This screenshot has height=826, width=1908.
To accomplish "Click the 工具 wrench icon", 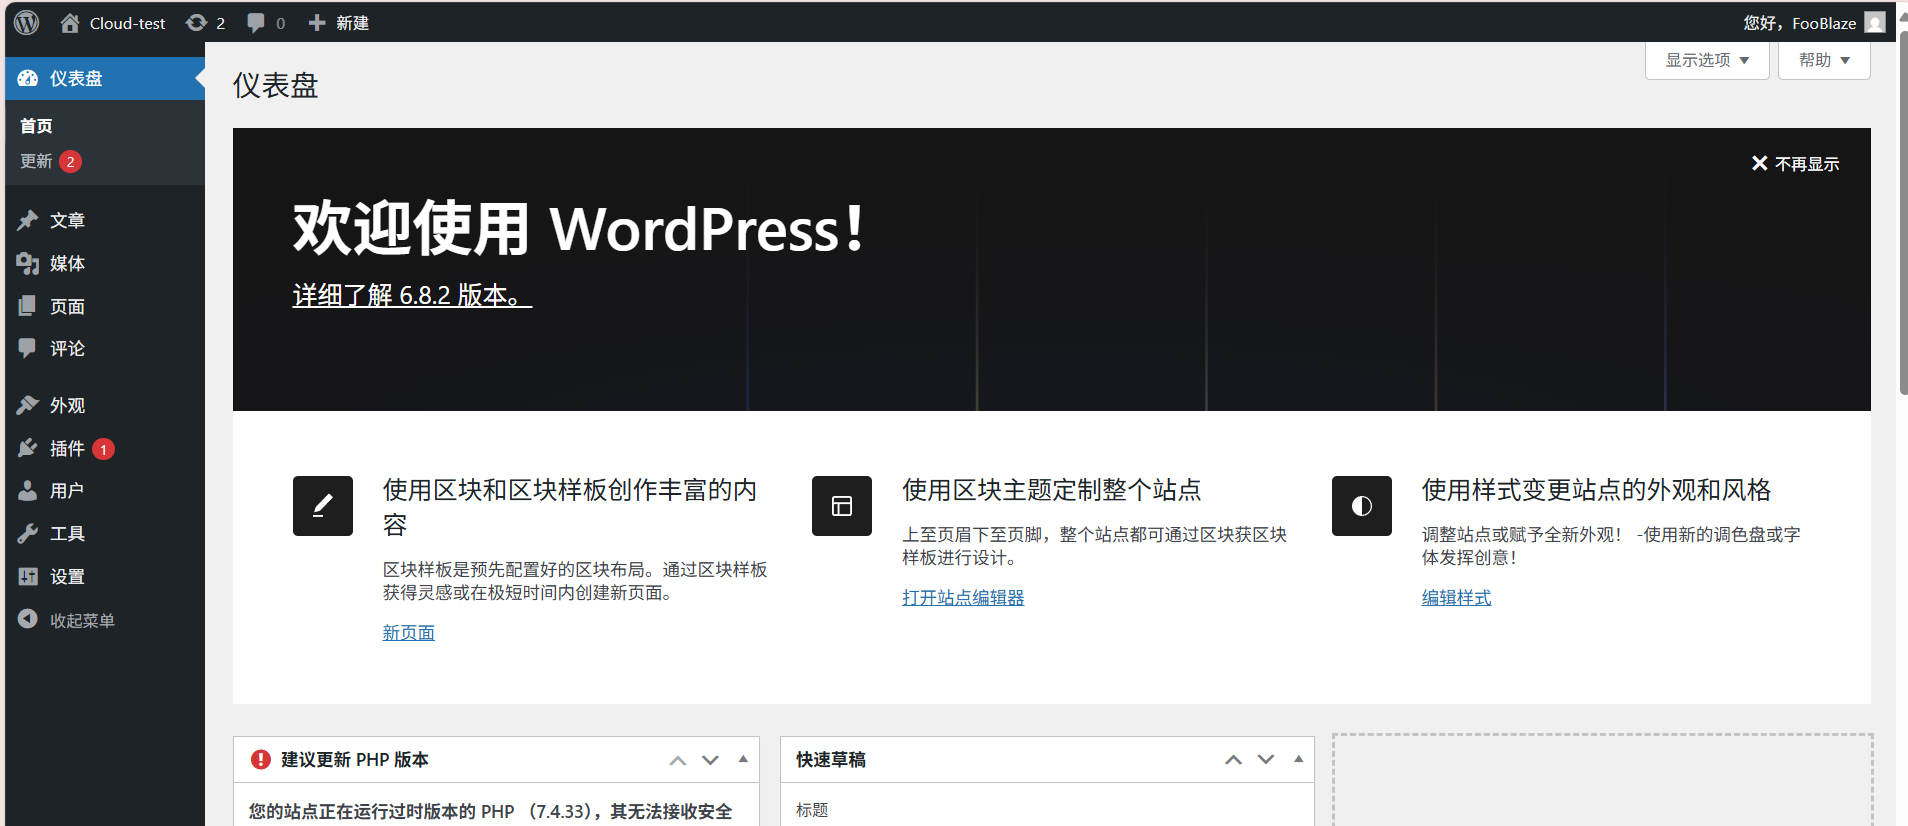I will point(28,533).
